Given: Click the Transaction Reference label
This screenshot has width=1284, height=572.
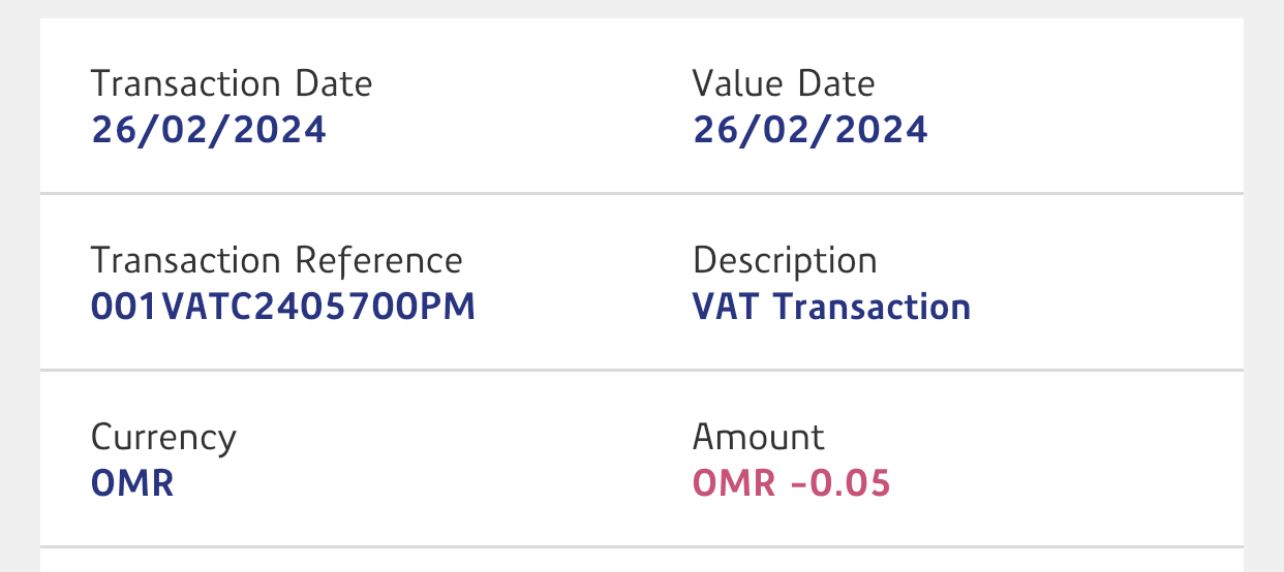Looking at the screenshot, I should (276, 261).
